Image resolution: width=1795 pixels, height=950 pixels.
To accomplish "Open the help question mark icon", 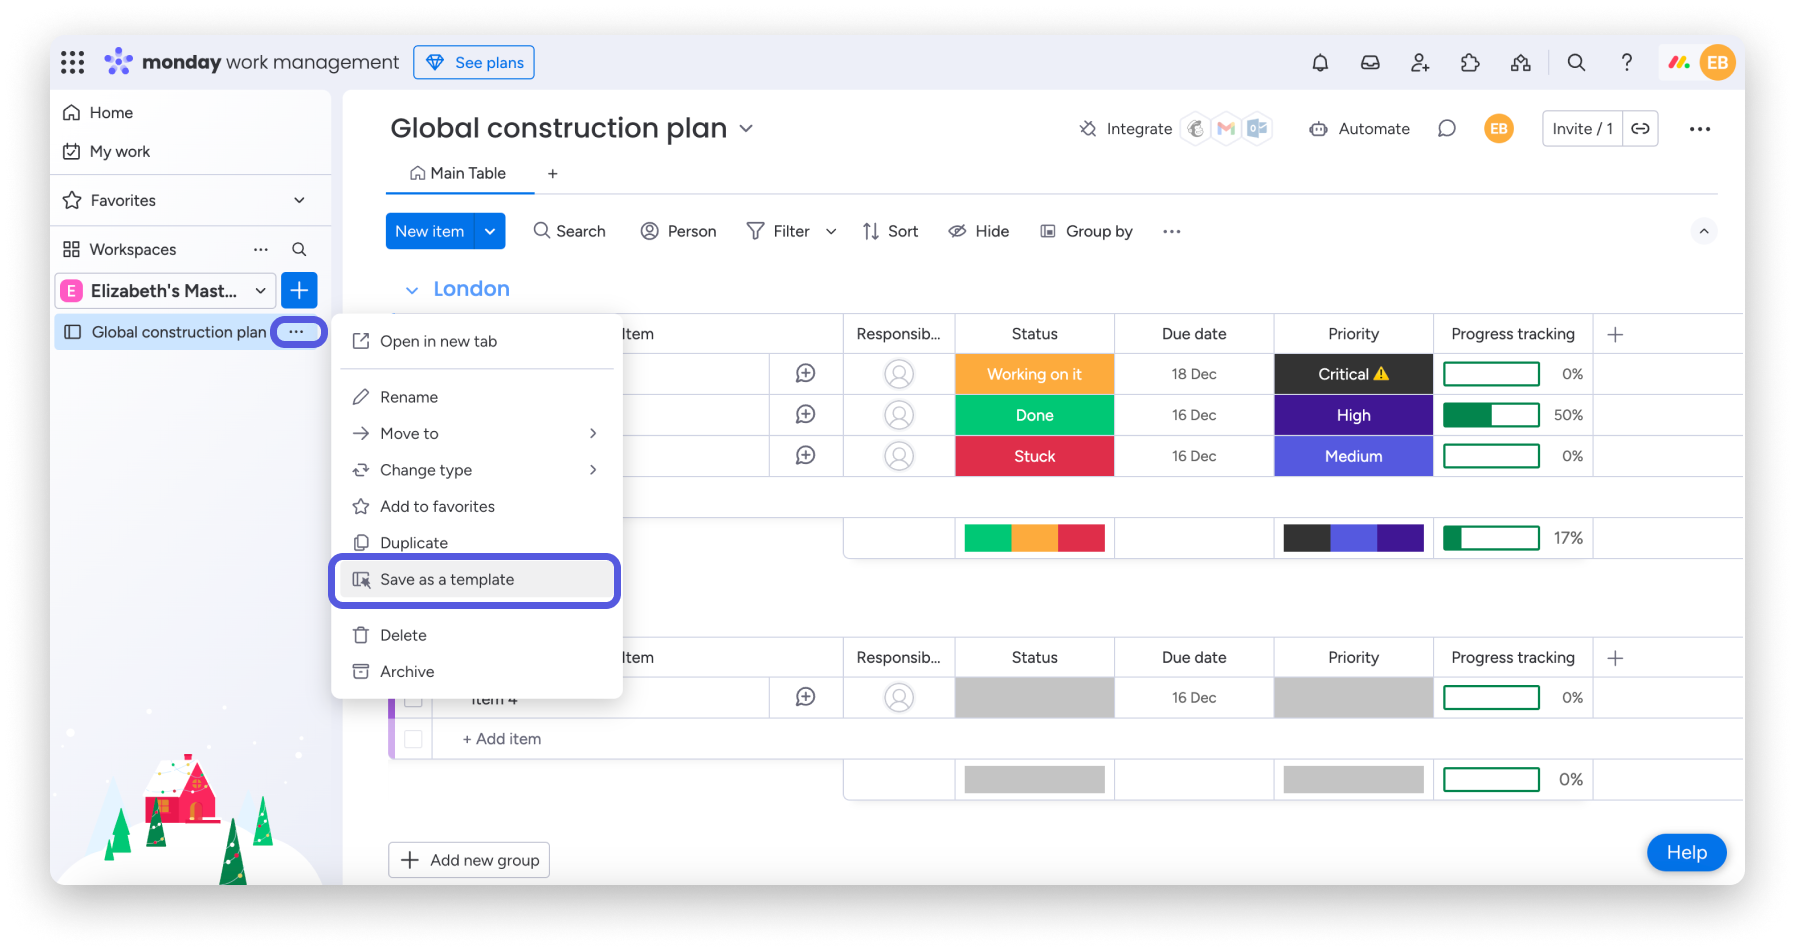I will (x=1627, y=62).
